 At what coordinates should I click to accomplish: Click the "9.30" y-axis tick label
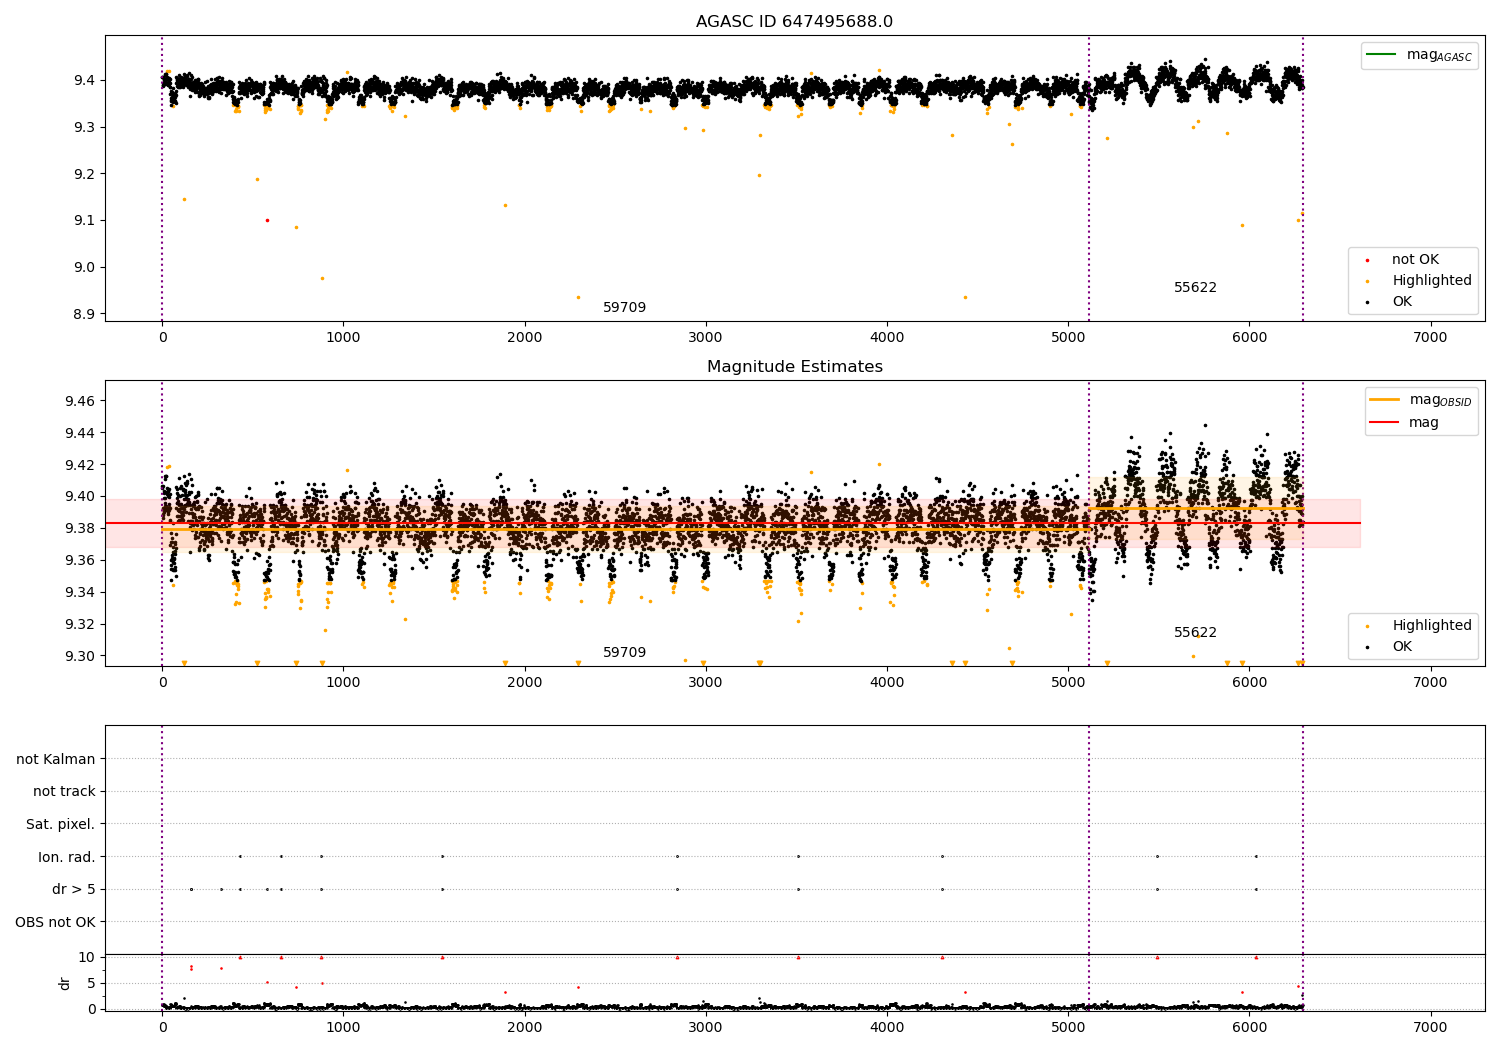[x=78, y=656]
